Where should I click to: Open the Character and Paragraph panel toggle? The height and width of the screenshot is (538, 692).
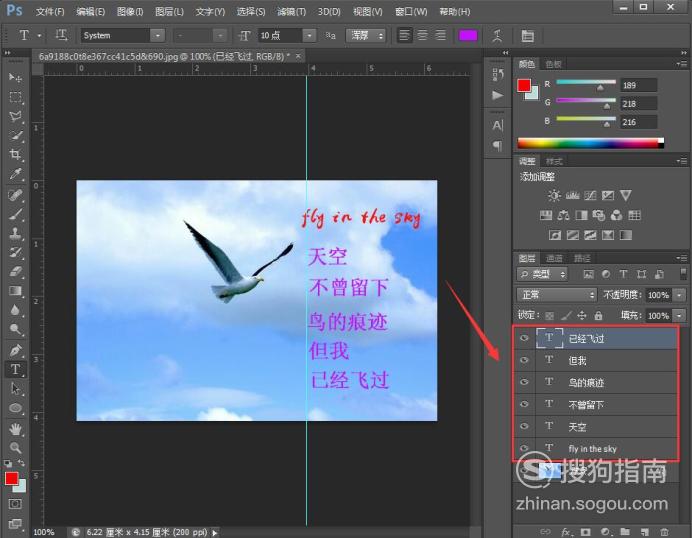coord(528,36)
